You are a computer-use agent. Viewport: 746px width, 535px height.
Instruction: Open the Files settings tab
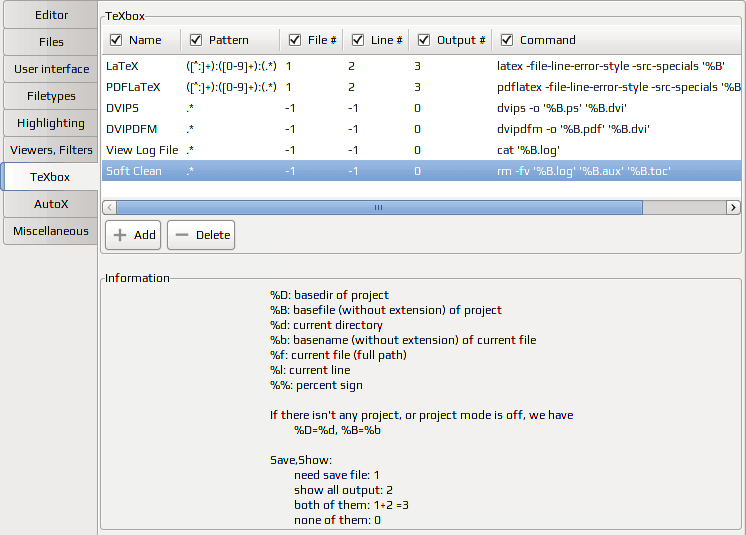[51, 42]
